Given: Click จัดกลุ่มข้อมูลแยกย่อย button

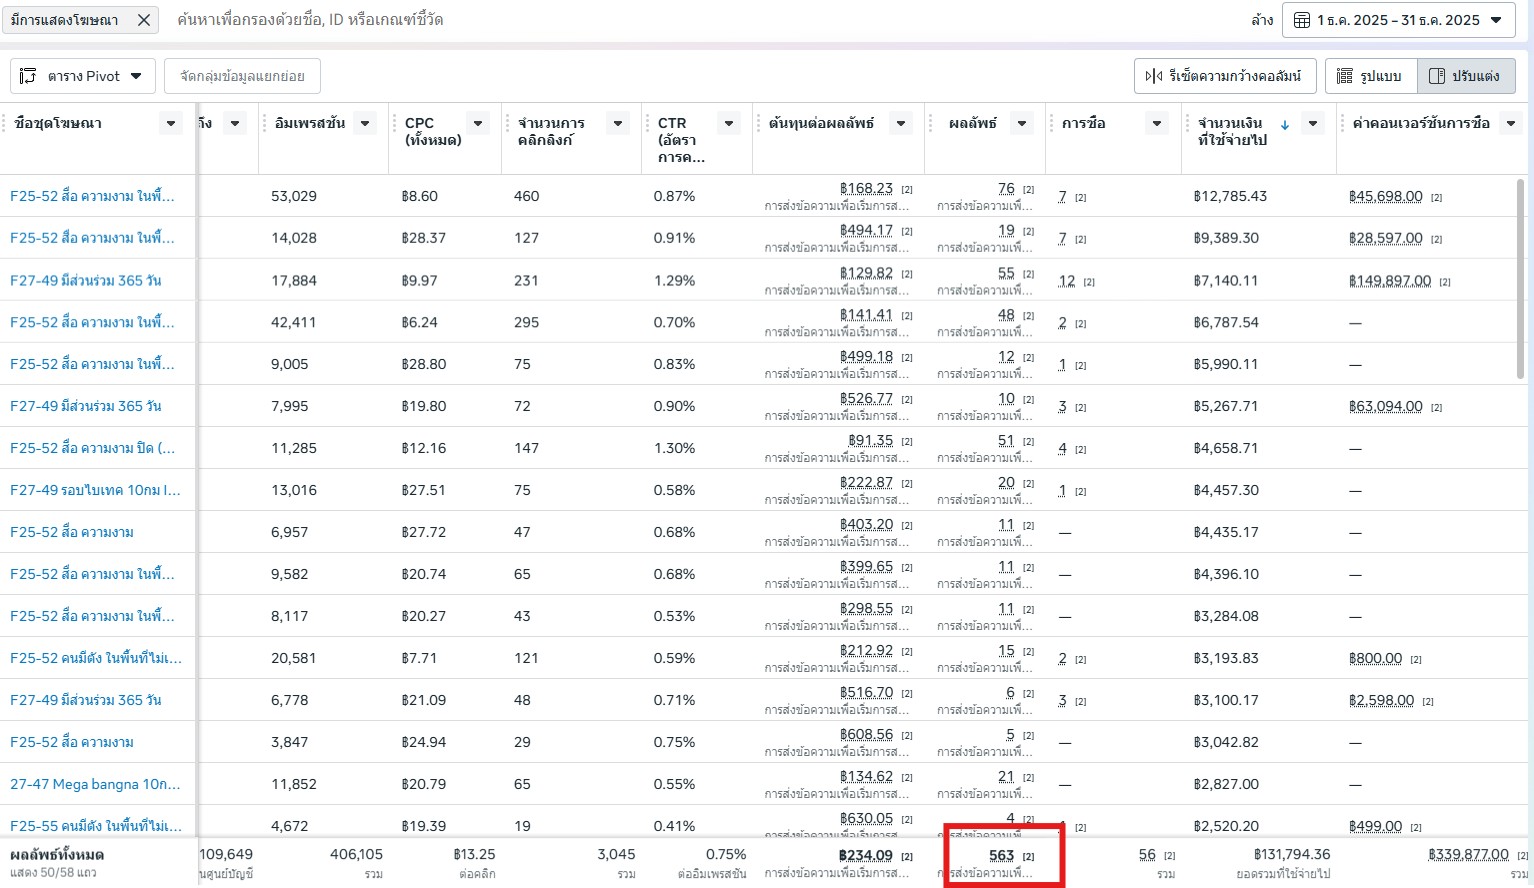Looking at the screenshot, I should pyautogui.click(x=242, y=76).
